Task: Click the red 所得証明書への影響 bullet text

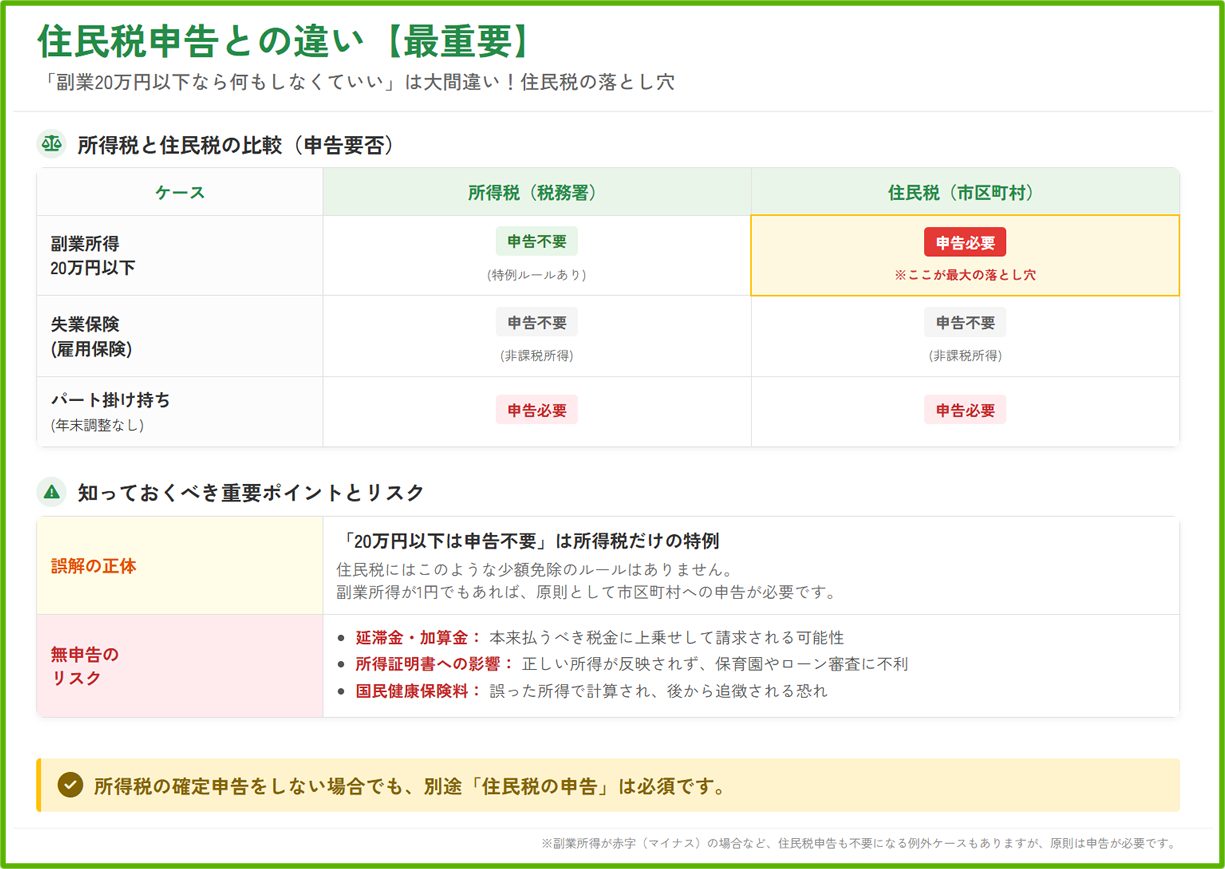Action: pyautogui.click(x=434, y=664)
